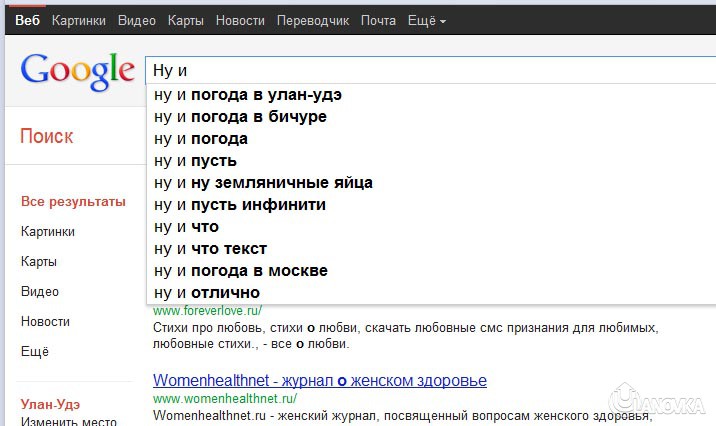This screenshot has width=716, height=426.
Task: Filter by Карты in left sidebar
Action: point(39,262)
